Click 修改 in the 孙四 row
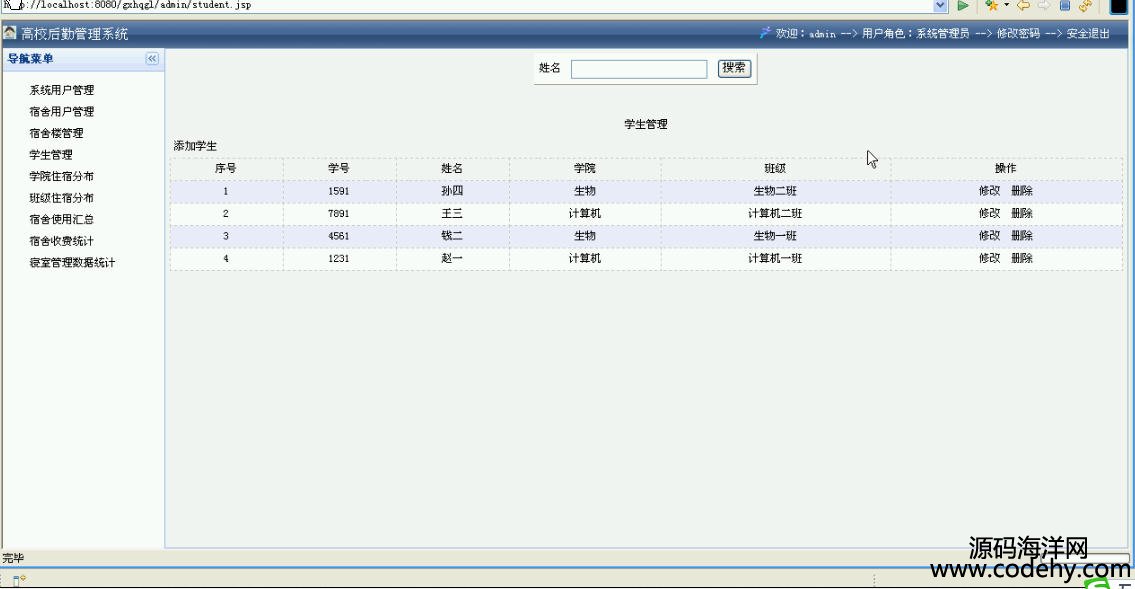Viewport: 1135px width, 589px height. point(990,191)
